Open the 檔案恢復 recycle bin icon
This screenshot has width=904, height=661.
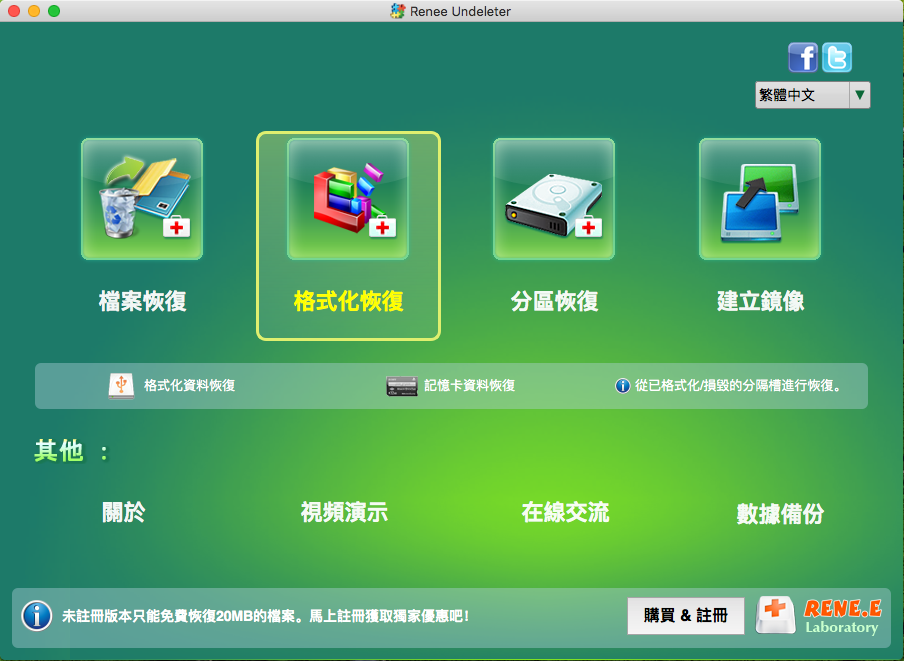coord(142,199)
